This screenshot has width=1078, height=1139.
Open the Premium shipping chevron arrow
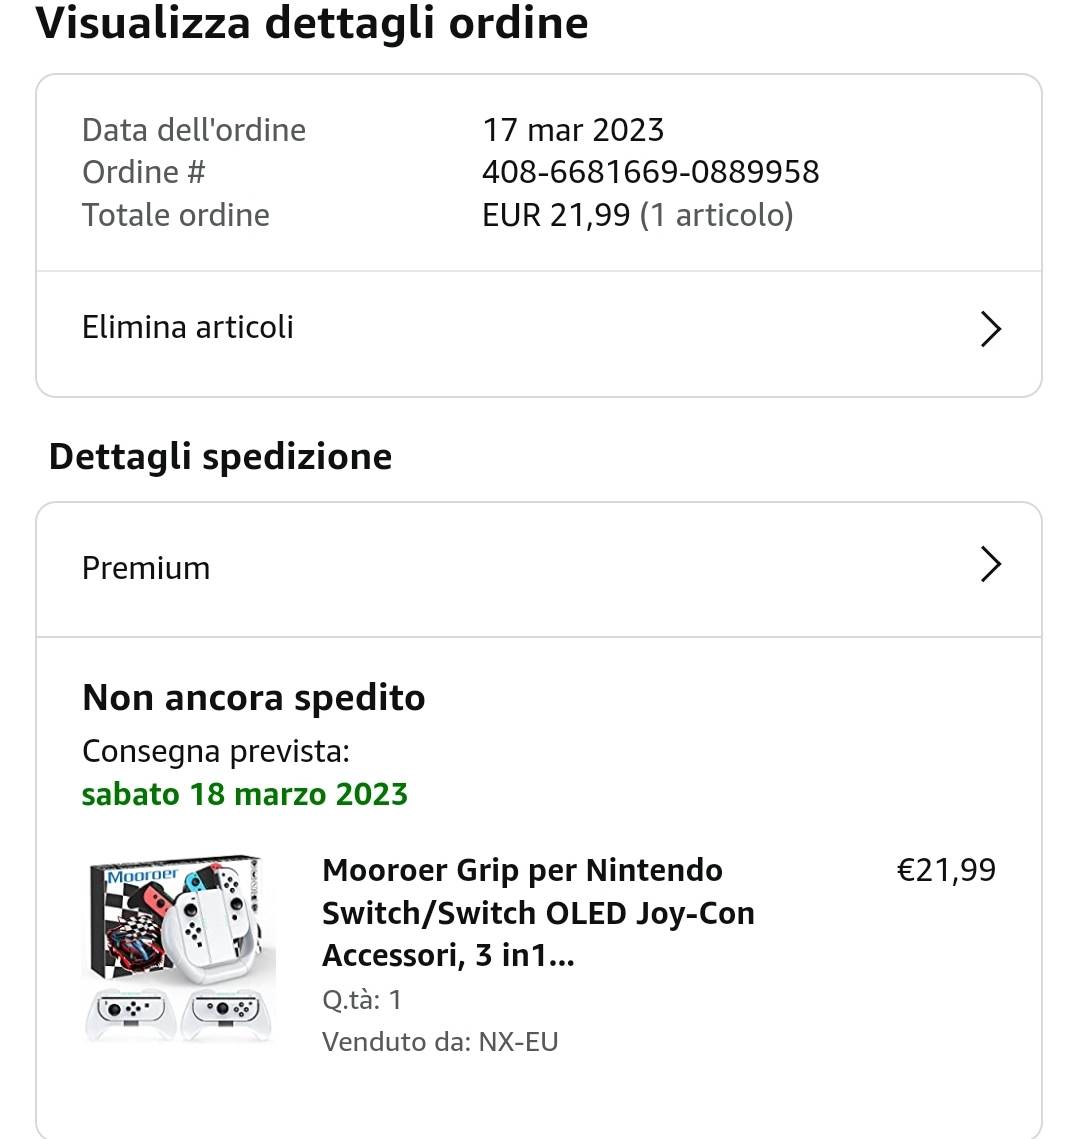click(x=990, y=565)
